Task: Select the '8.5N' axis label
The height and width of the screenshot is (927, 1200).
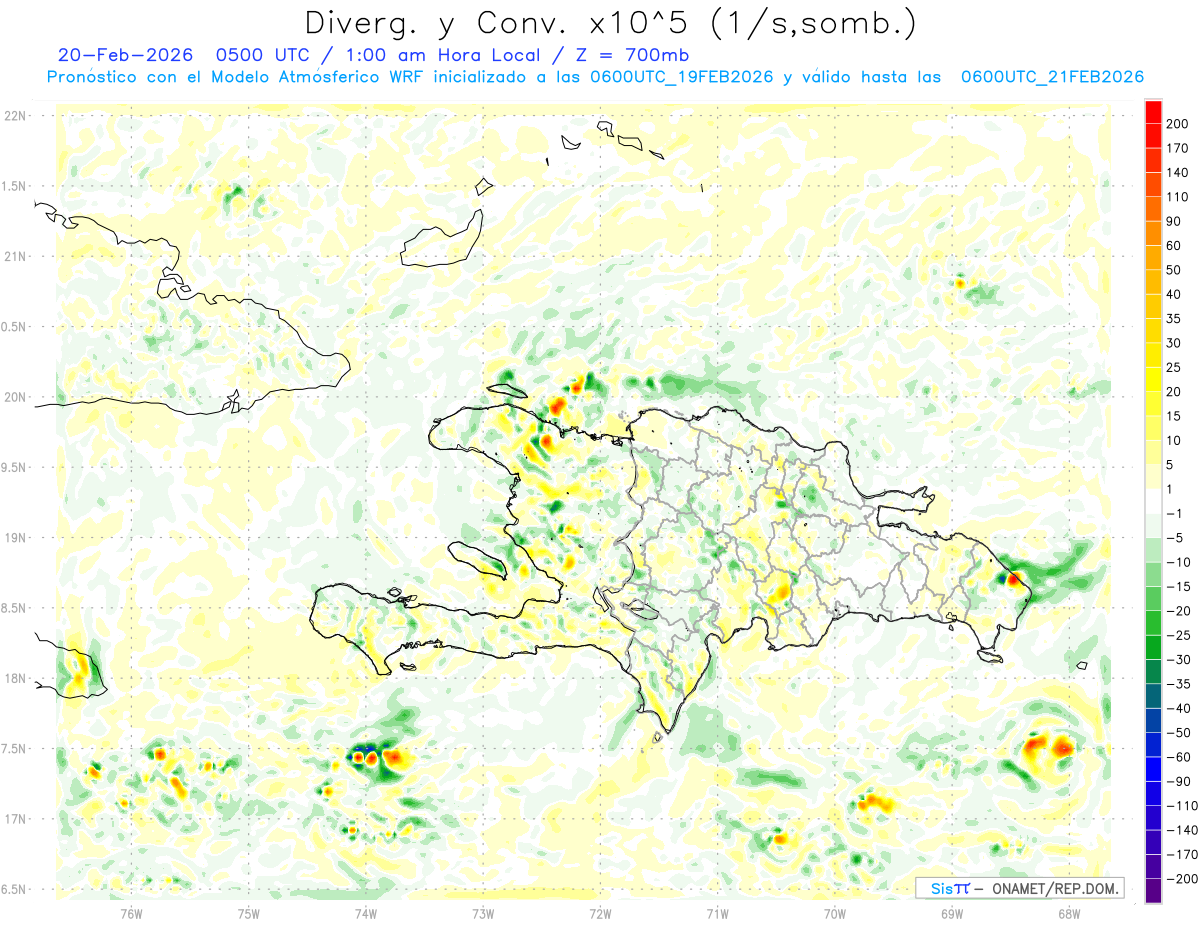Action: pyautogui.click(x=14, y=608)
